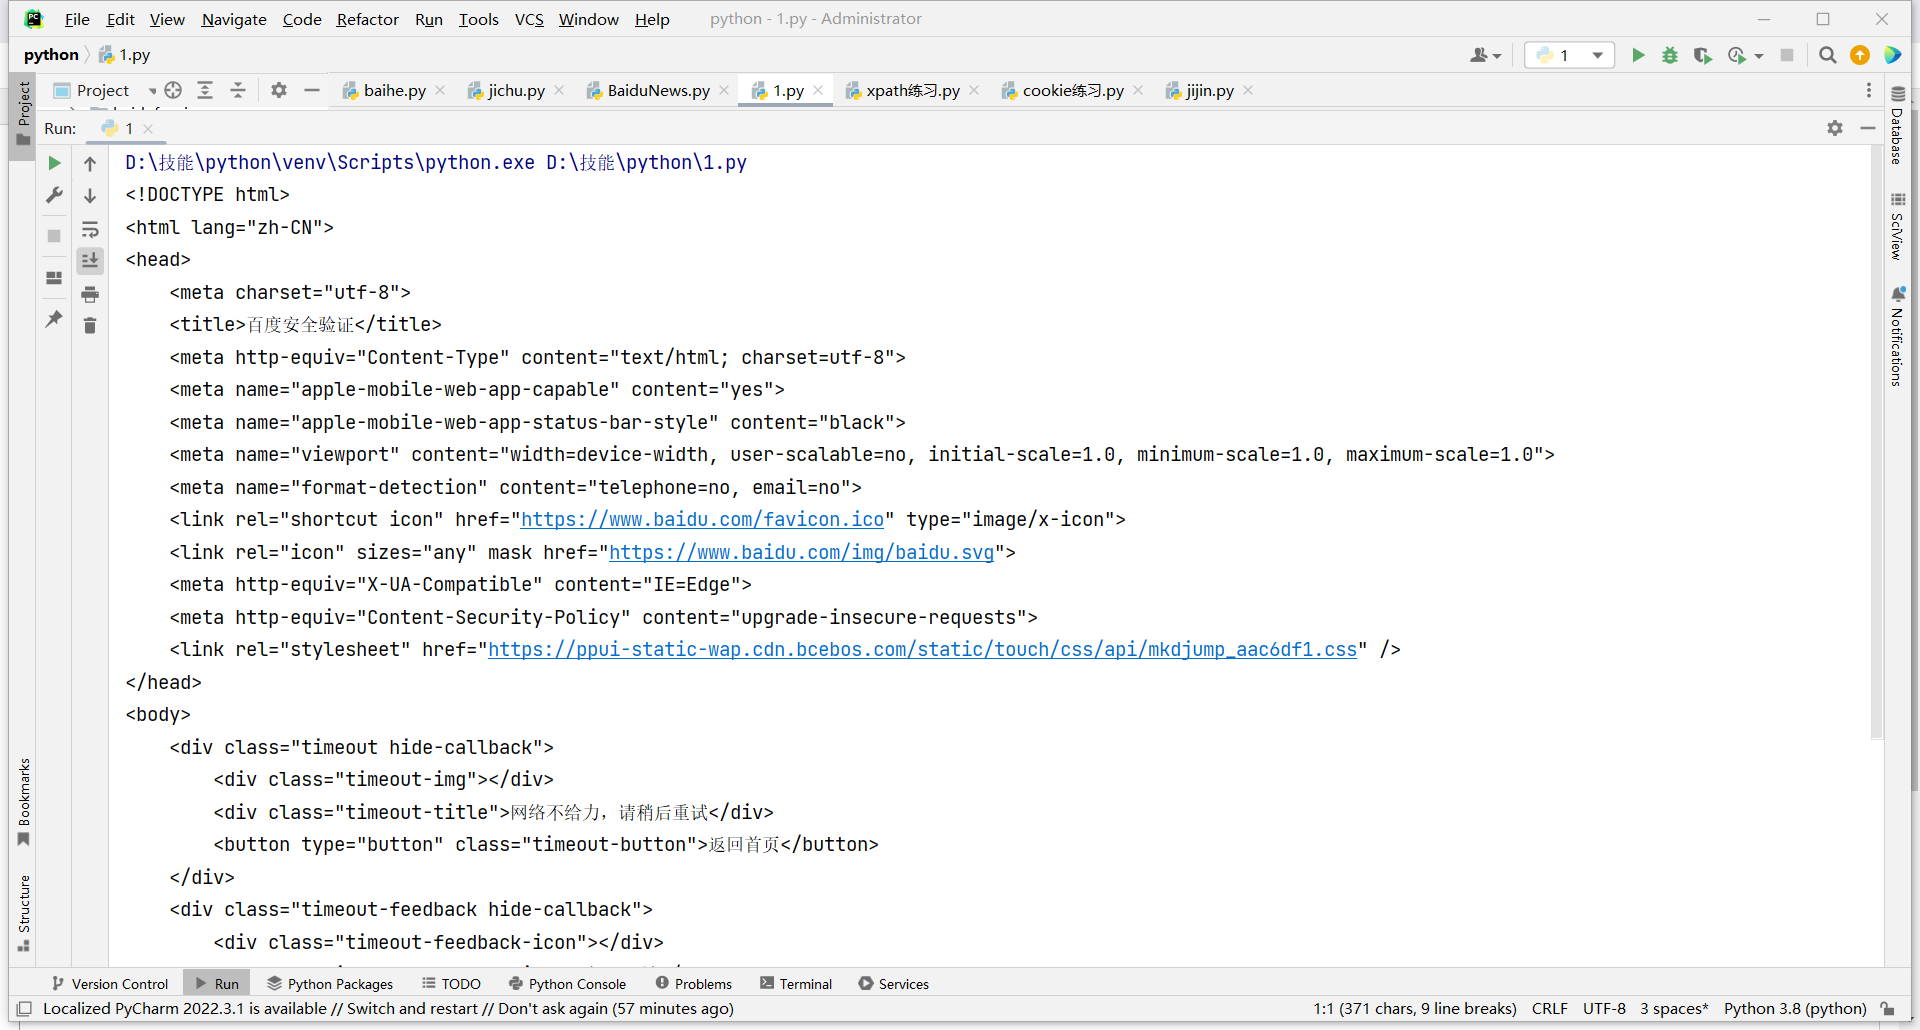This screenshot has height=1030, width=1920.
Task: Open the Terminal tool window
Action: point(796,984)
